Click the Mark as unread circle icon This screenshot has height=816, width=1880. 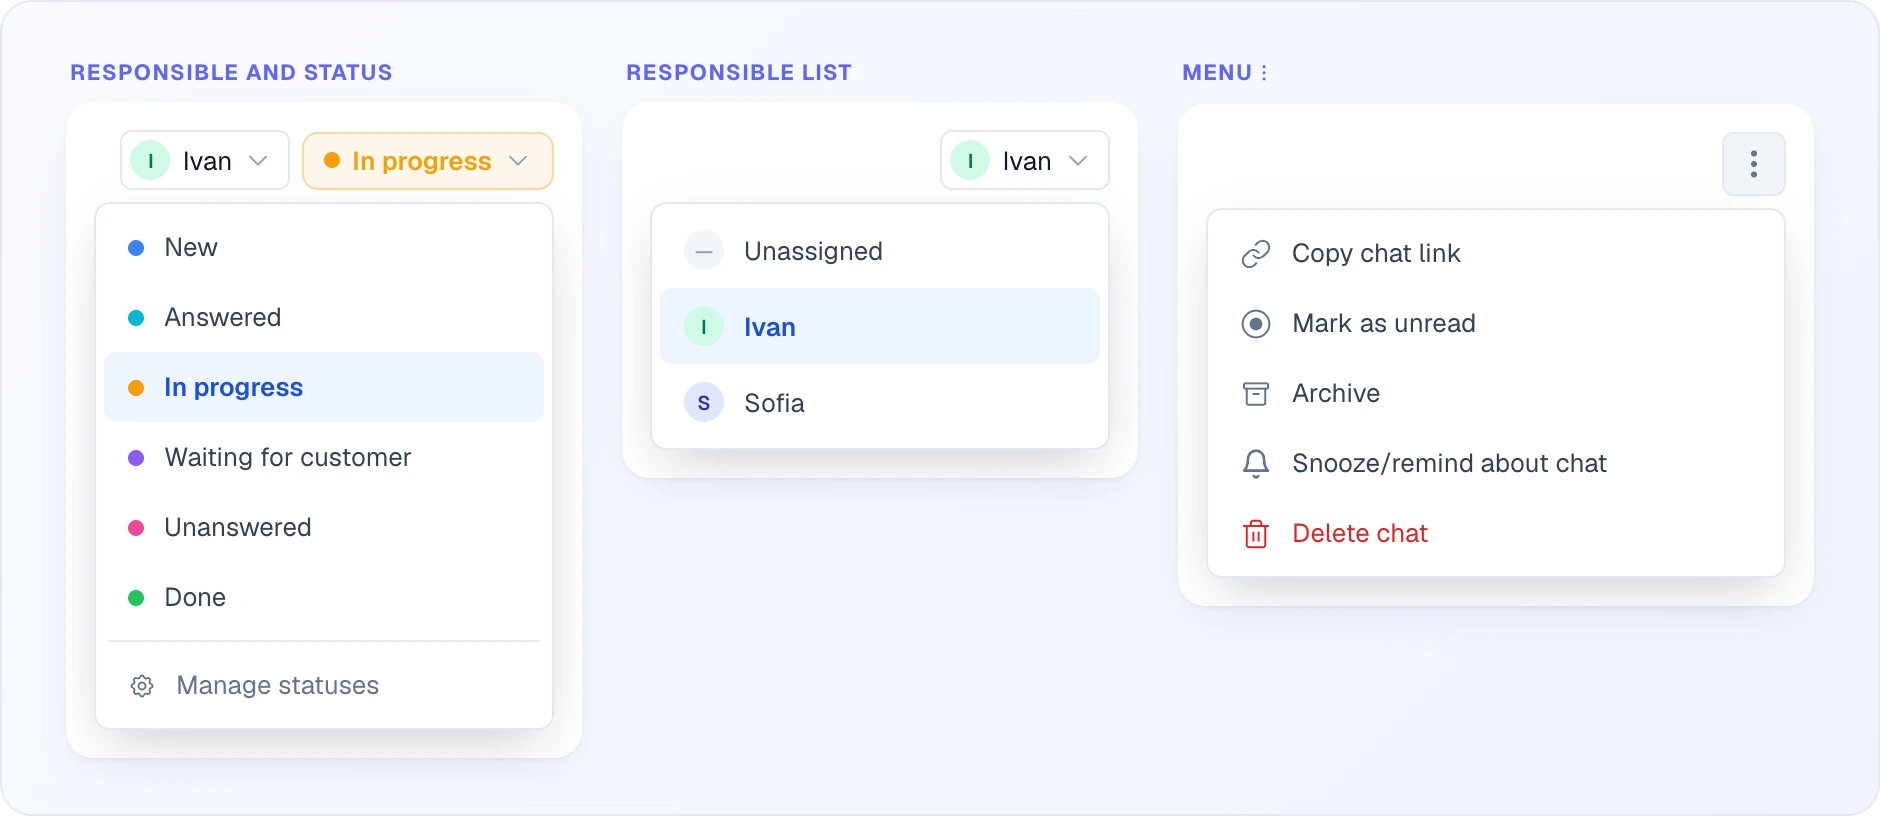click(1255, 324)
